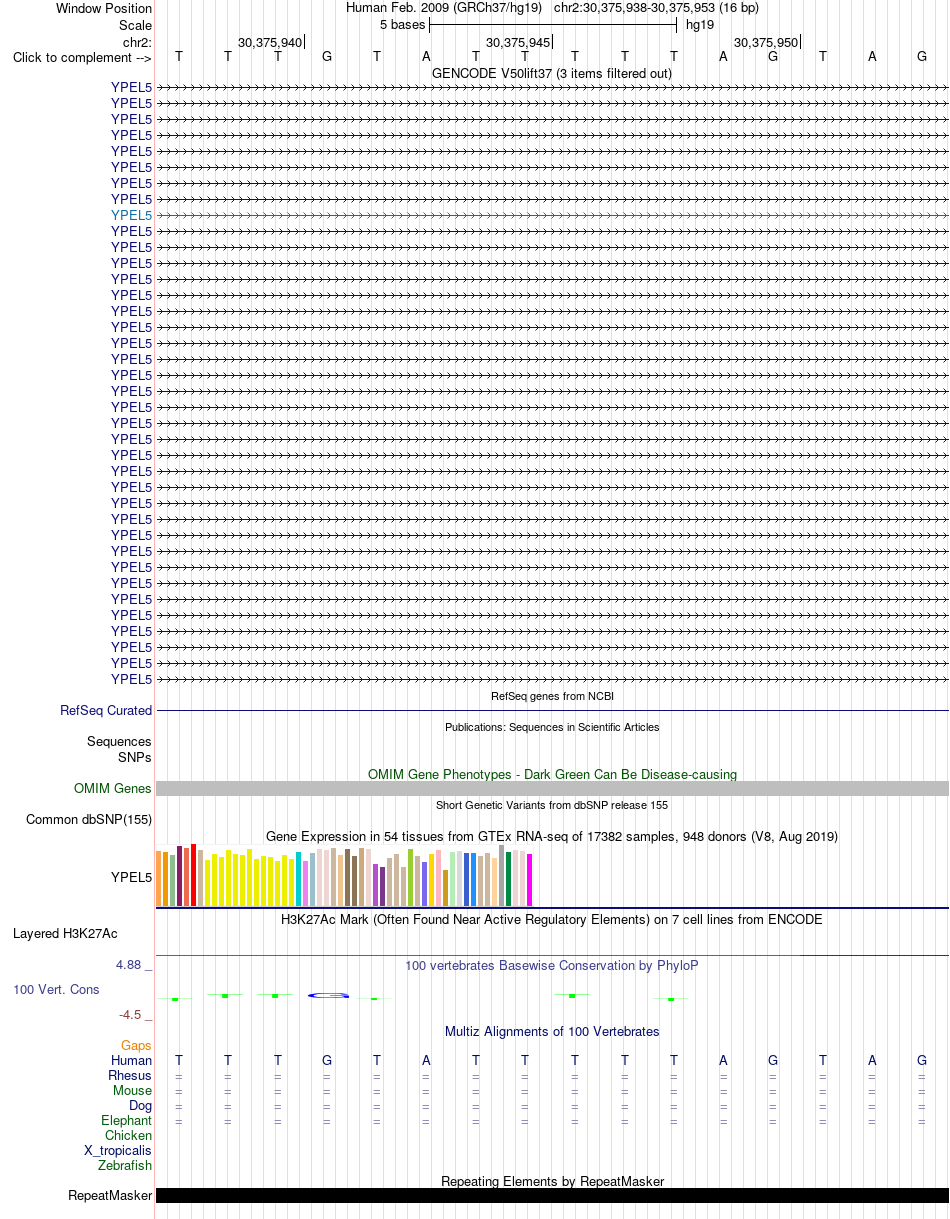Open 'Repeating Elements by RepeatMasker' track title
950x1219 pixels.
552,1182
